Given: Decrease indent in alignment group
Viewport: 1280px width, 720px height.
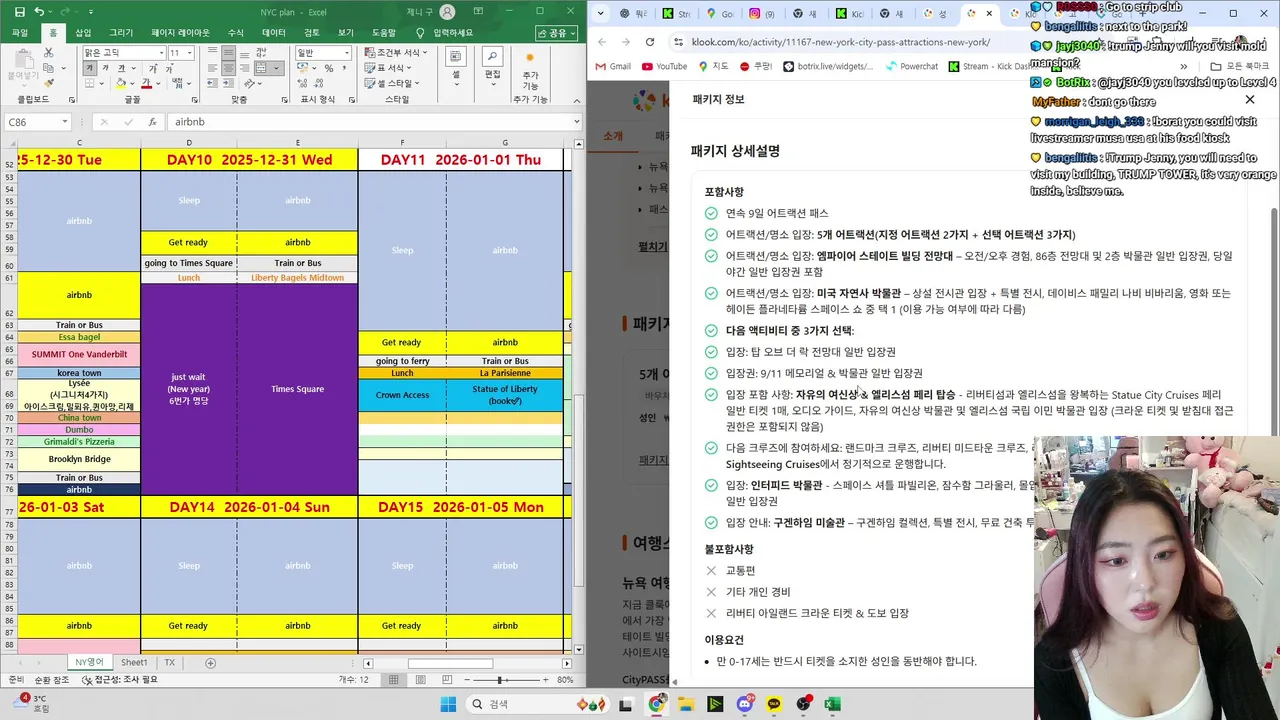Looking at the screenshot, I should [x=212, y=83].
